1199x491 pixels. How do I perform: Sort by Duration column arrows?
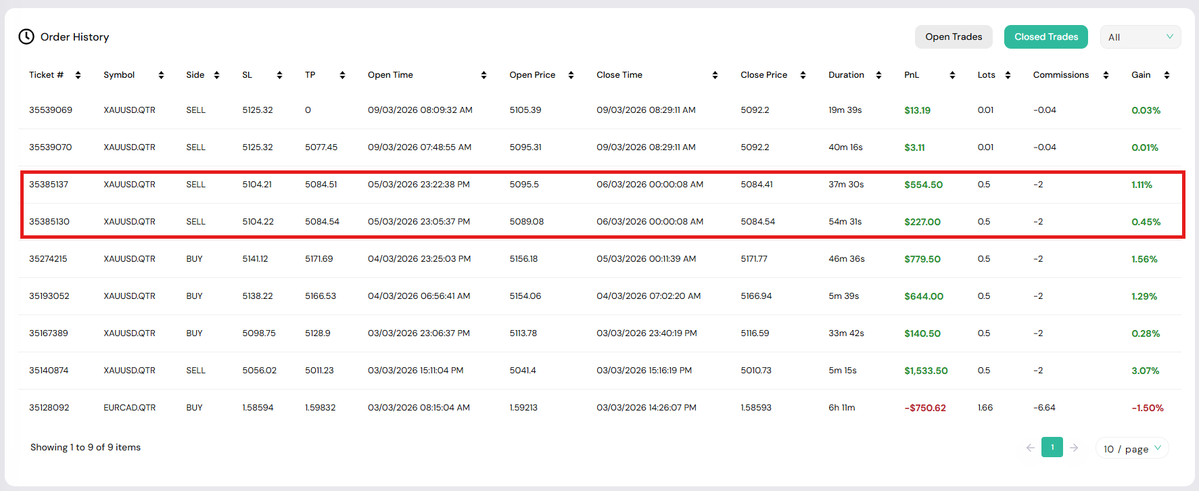coord(879,75)
